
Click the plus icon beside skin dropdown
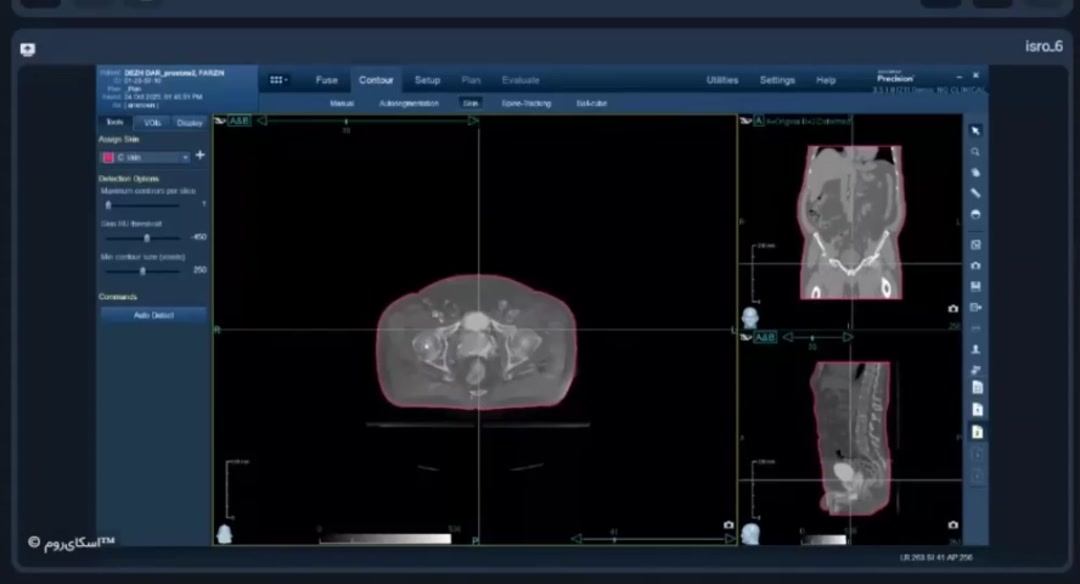[200, 156]
